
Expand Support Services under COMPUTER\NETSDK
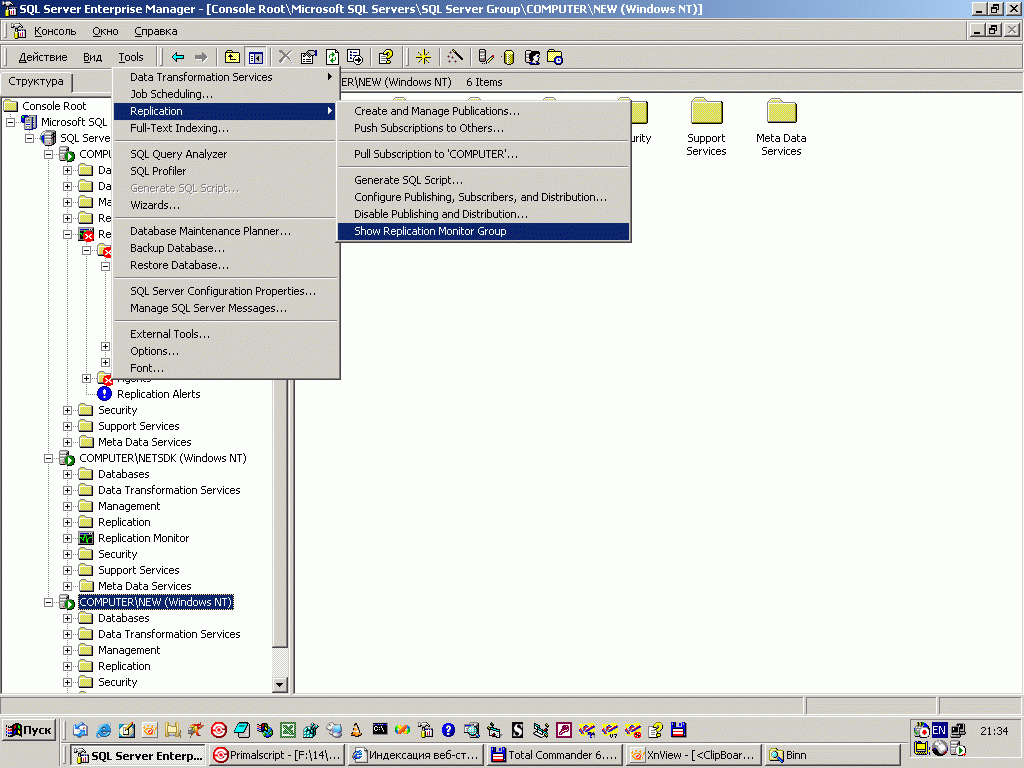point(67,570)
